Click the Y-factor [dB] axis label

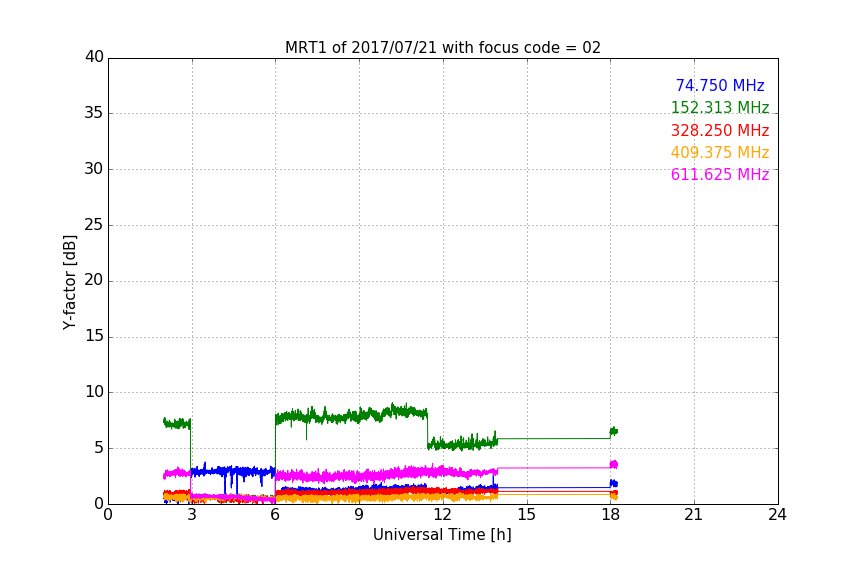[69, 282]
